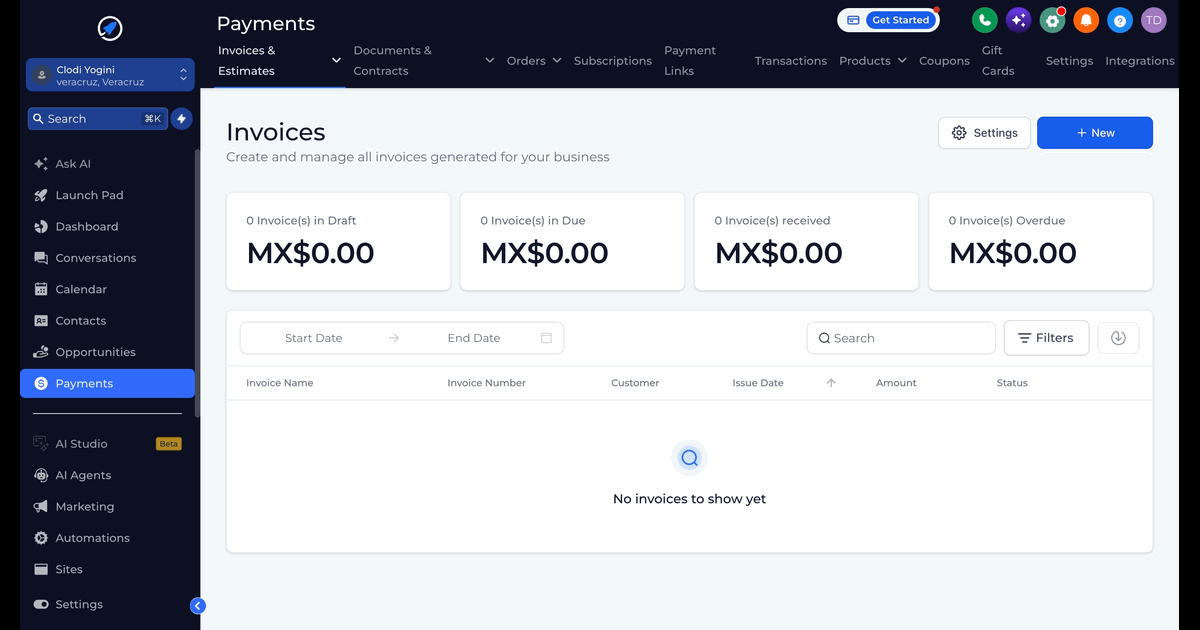Expand the Documents & Contracts dropdown
1200x630 pixels.
click(x=490, y=61)
